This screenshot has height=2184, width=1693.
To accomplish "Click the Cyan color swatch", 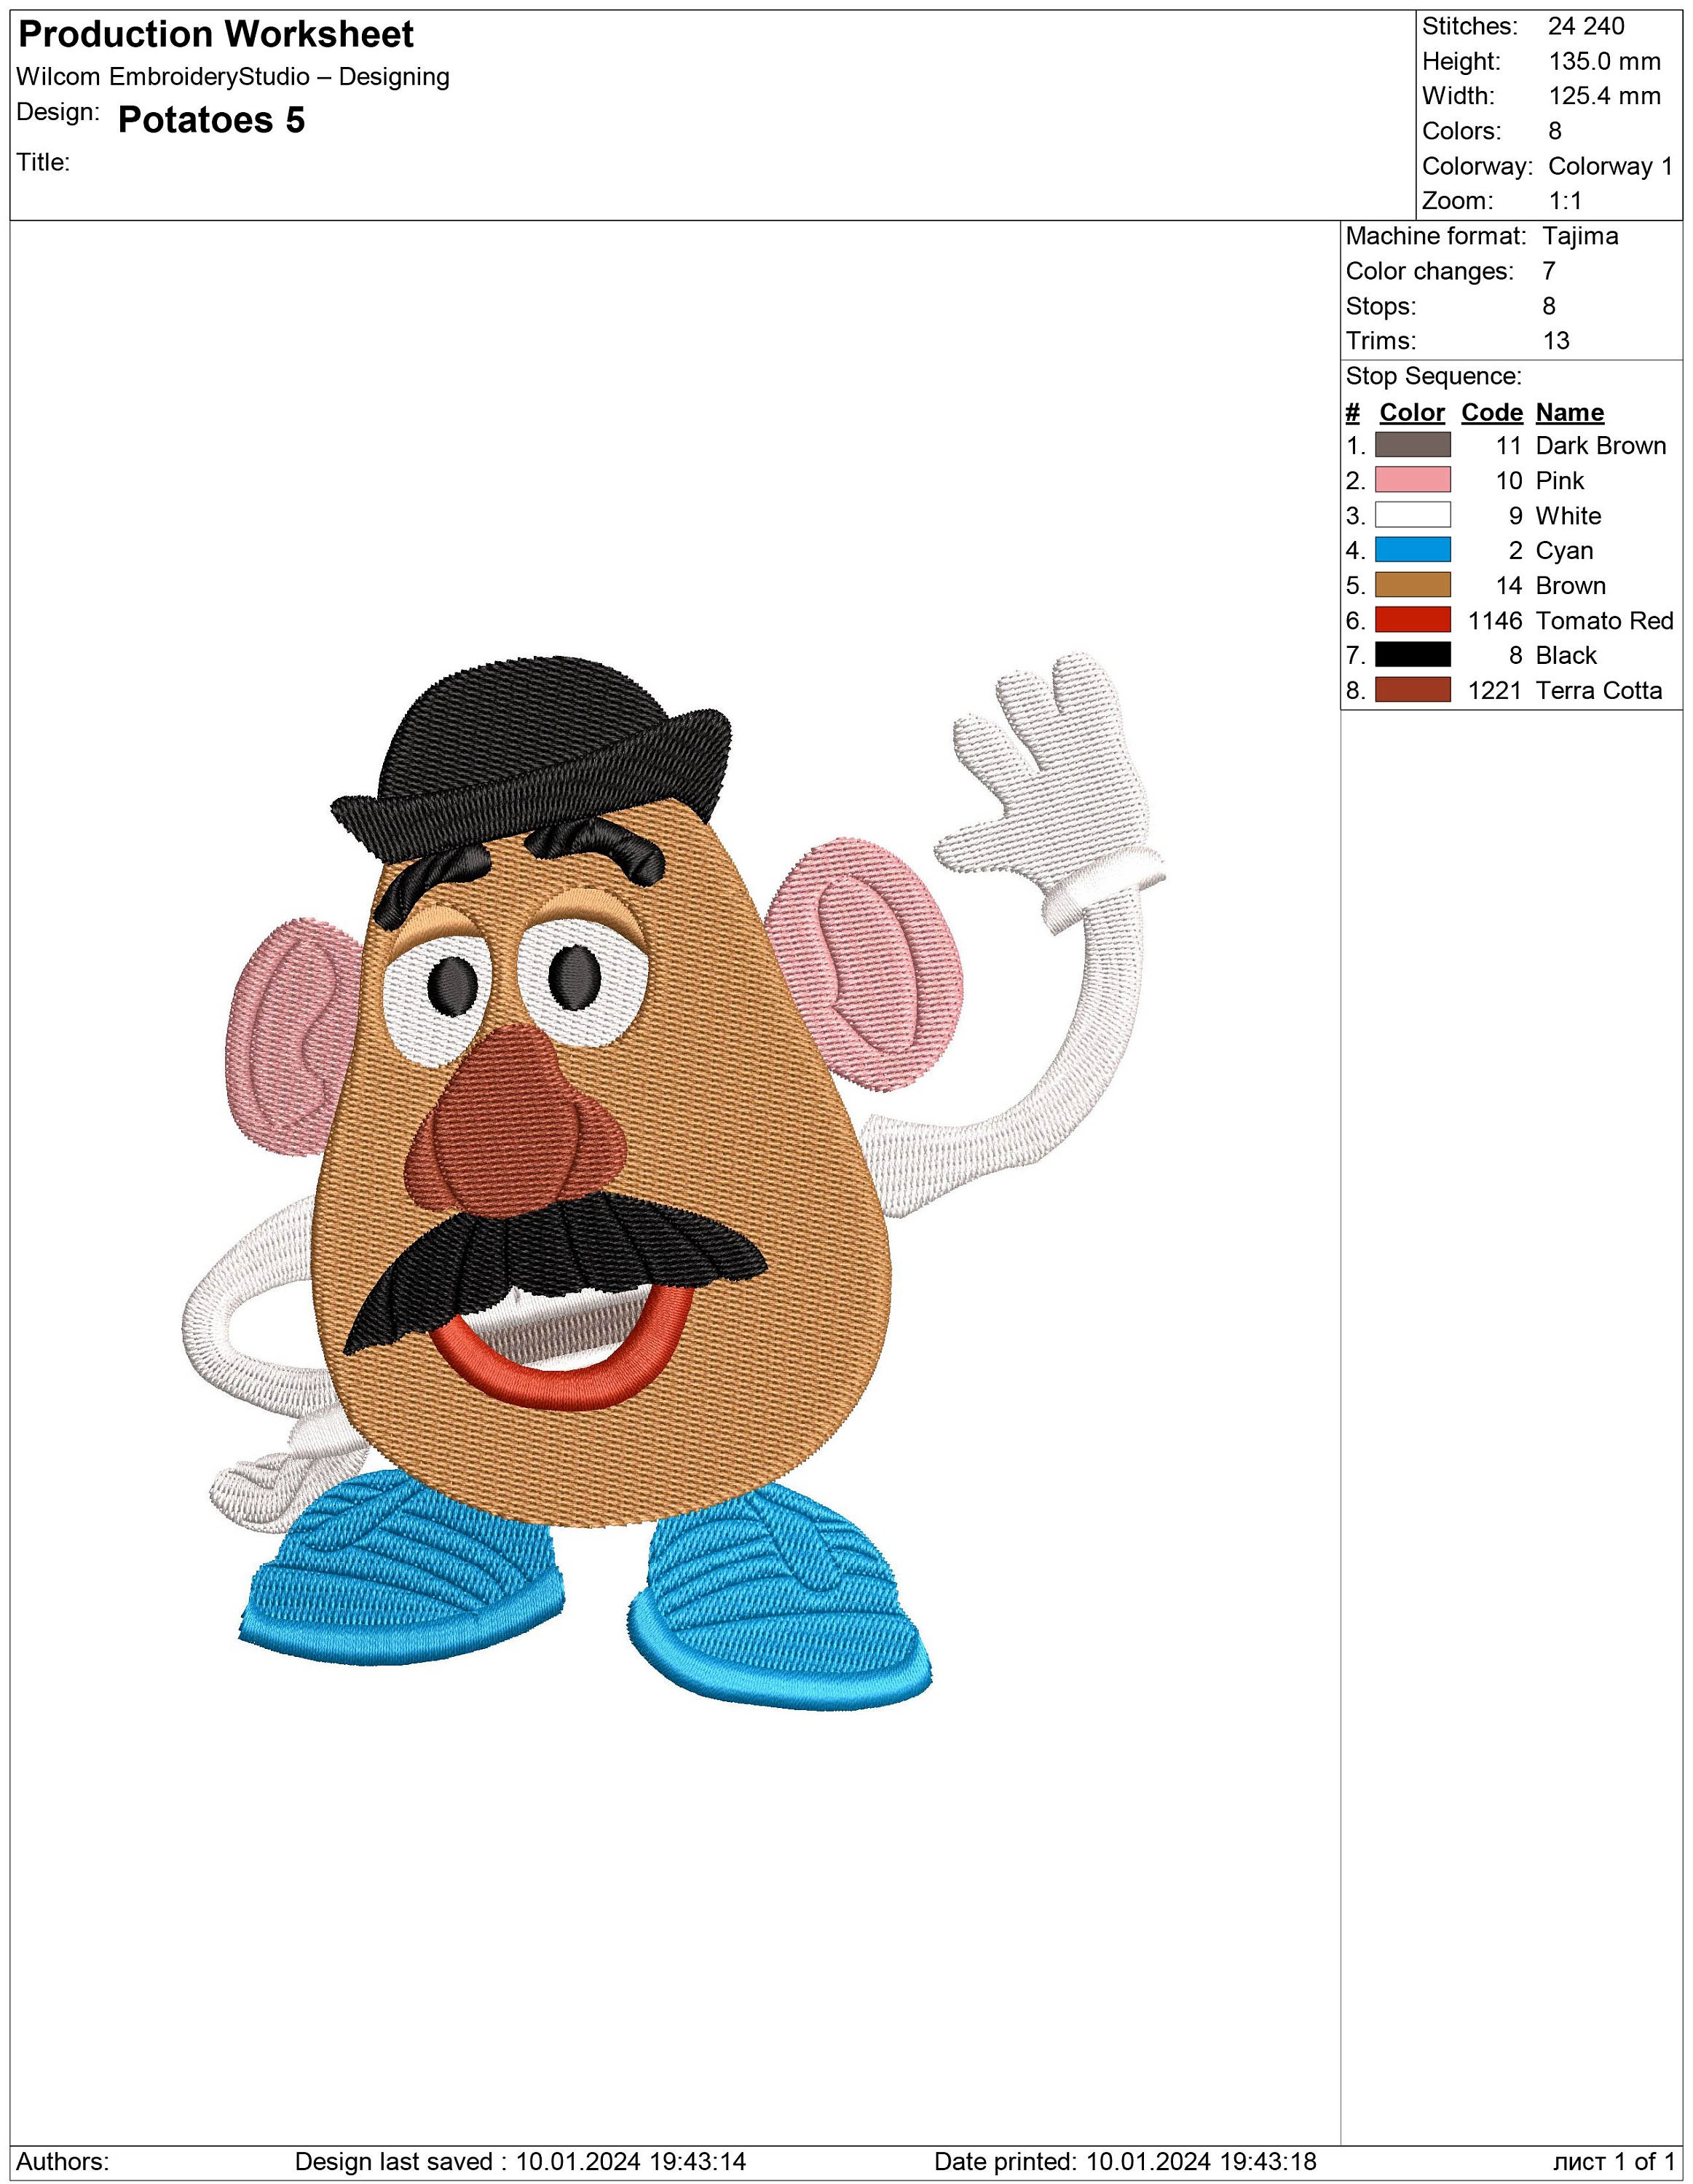I will (1412, 550).
